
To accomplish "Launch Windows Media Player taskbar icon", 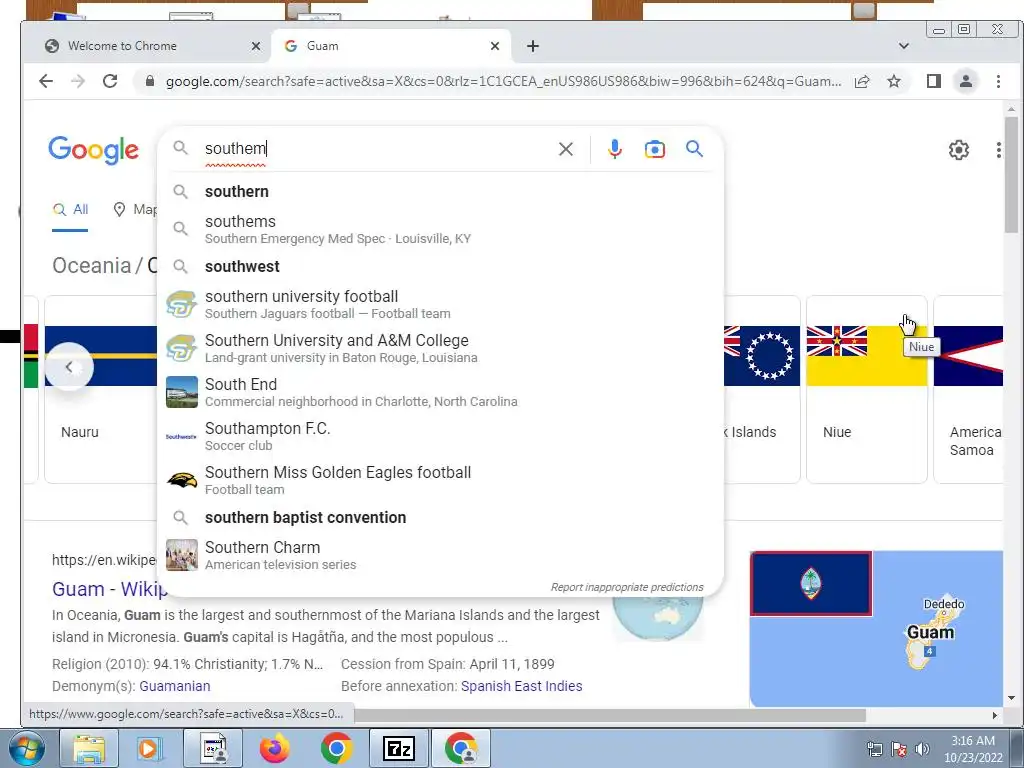I will [x=150, y=748].
